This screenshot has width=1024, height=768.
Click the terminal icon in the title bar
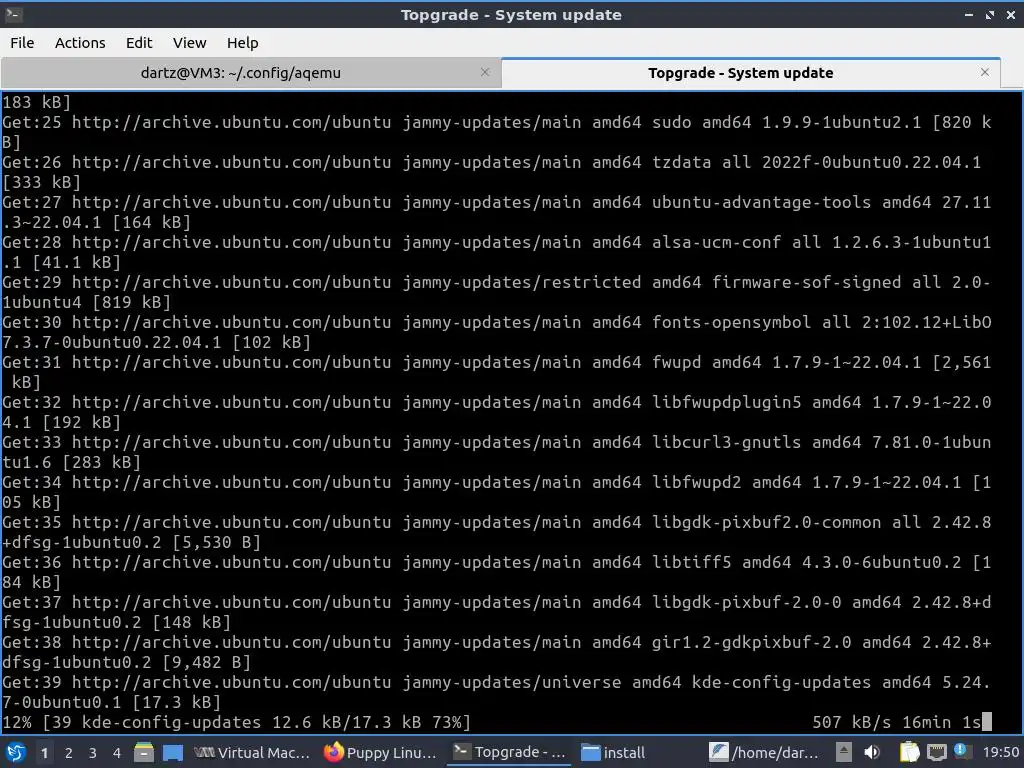(14, 14)
